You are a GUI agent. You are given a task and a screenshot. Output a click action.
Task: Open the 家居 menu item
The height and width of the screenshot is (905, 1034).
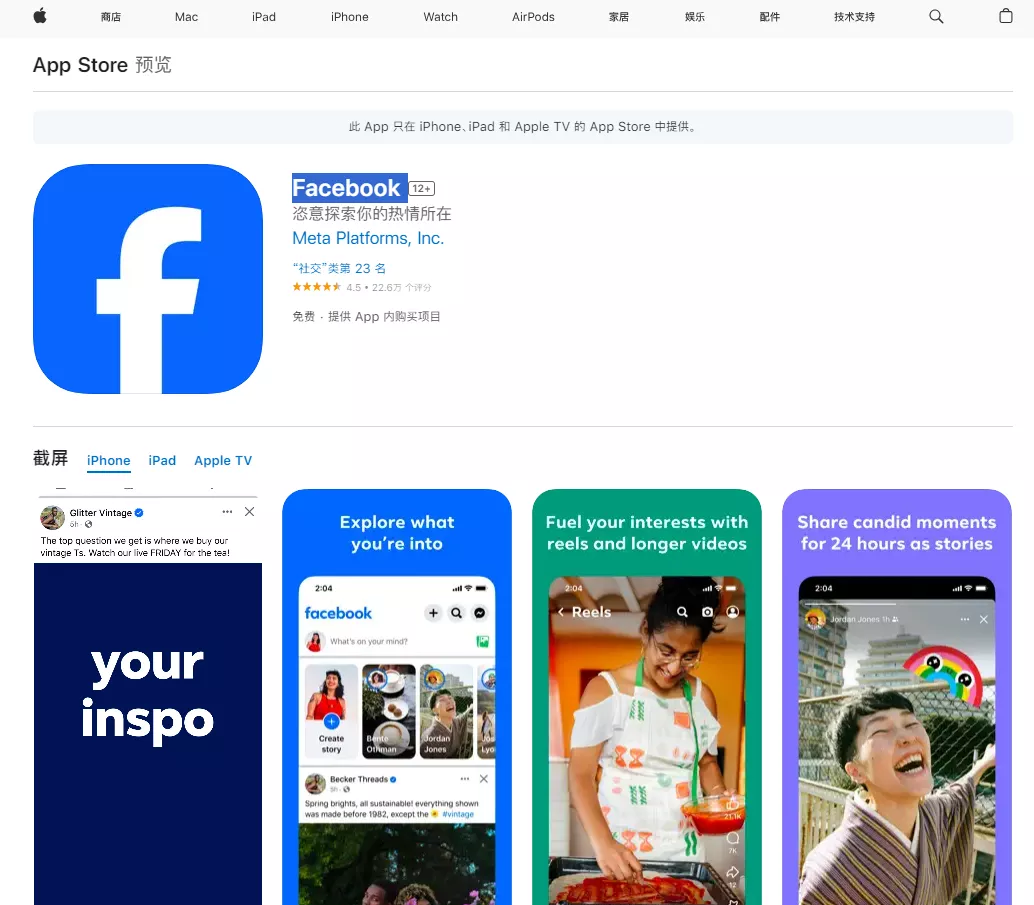[x=618, y=17]
